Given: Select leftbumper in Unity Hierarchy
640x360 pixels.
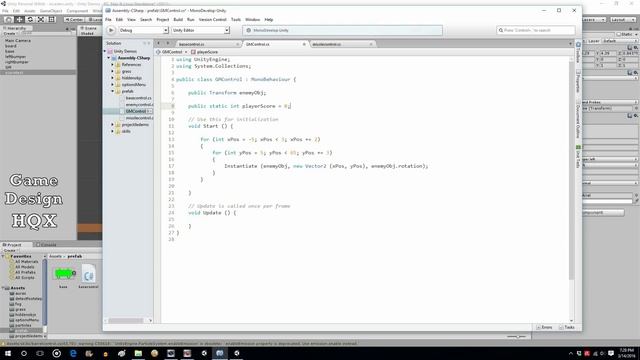Looking at the screenshot, I should [16, 57].
